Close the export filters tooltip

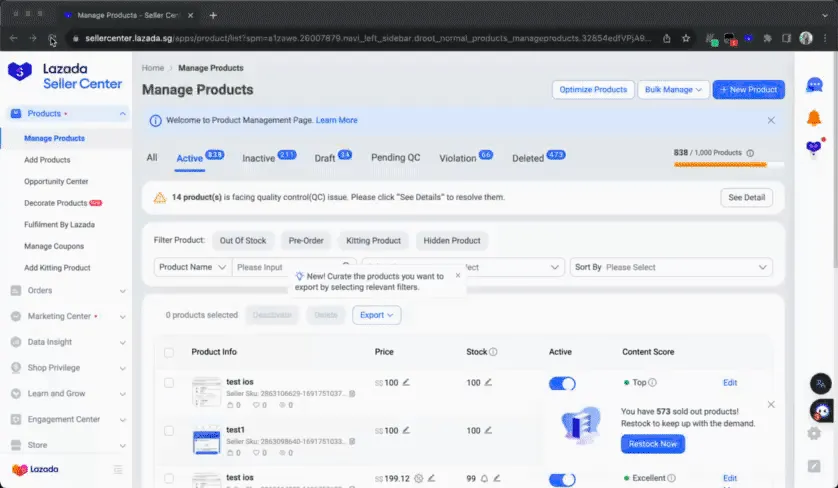457,275
